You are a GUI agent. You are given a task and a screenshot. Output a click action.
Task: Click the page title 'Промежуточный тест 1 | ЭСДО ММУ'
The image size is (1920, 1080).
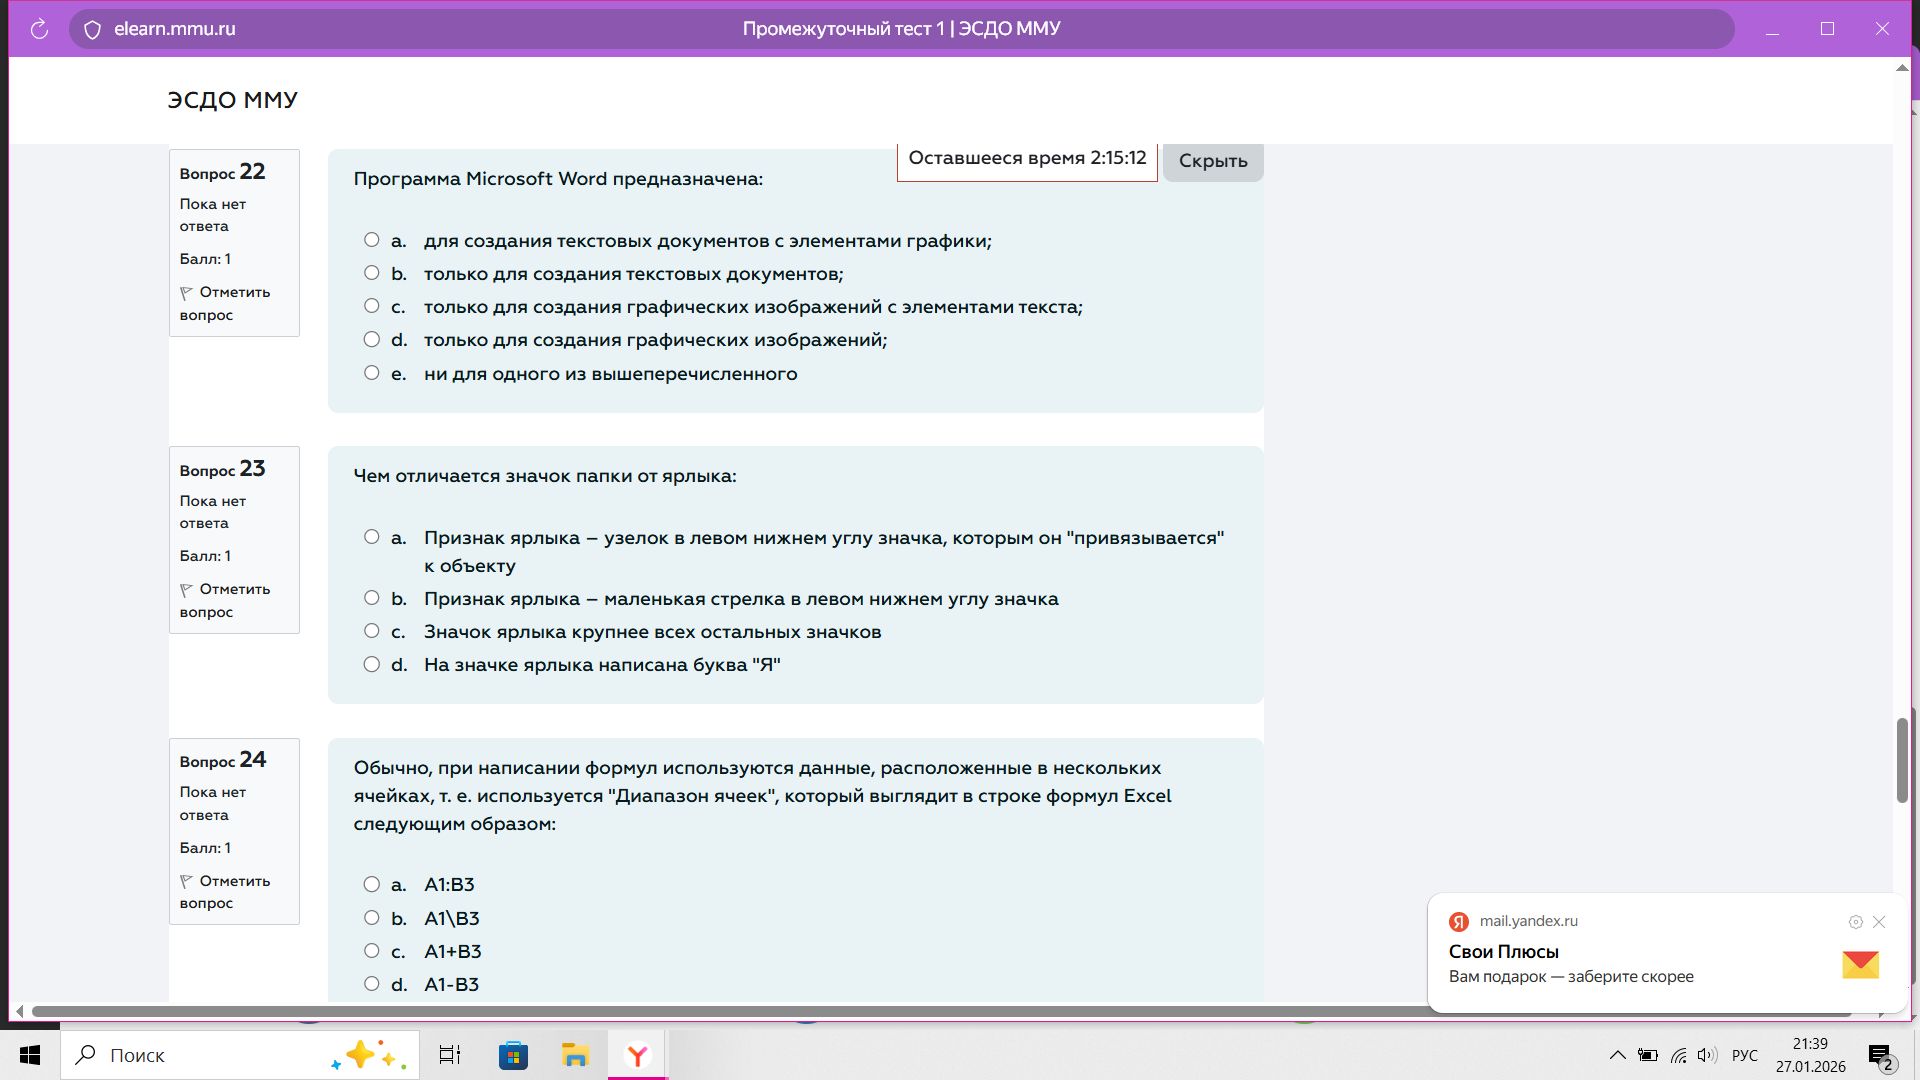[901, 29]
